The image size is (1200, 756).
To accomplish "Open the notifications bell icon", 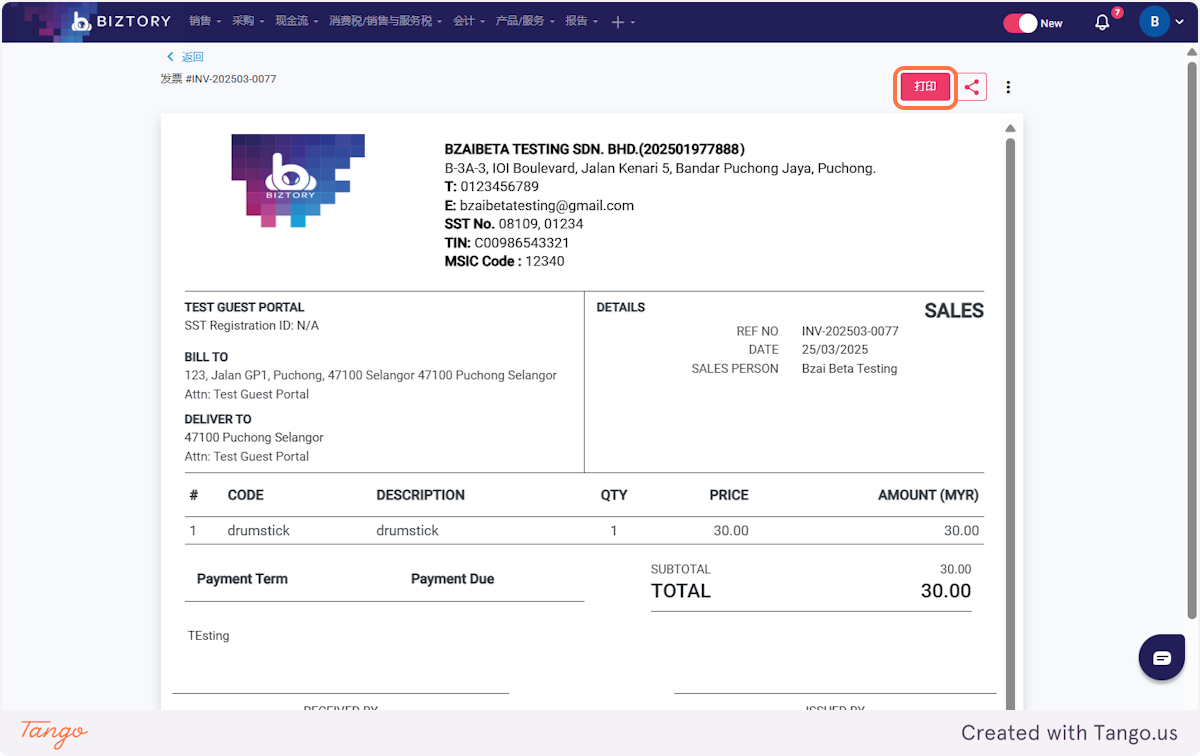I will 1102,22.
